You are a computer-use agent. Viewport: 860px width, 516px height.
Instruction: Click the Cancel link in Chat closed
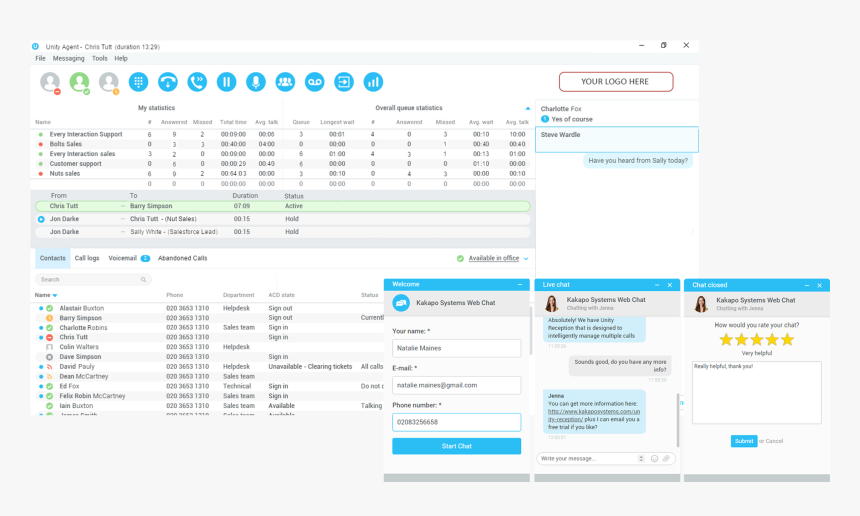(x=774, y=441)
